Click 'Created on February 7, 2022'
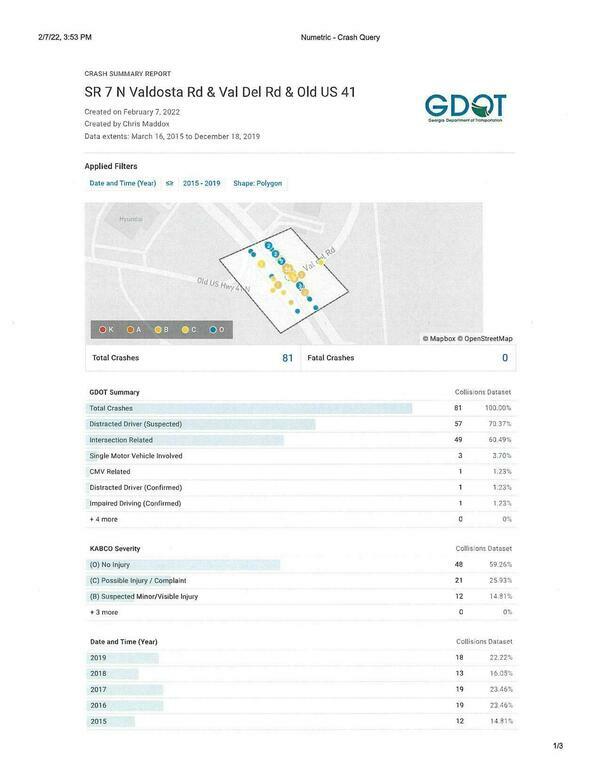Image resolution: width=600 pixels, height=777 pixels. 132,112
